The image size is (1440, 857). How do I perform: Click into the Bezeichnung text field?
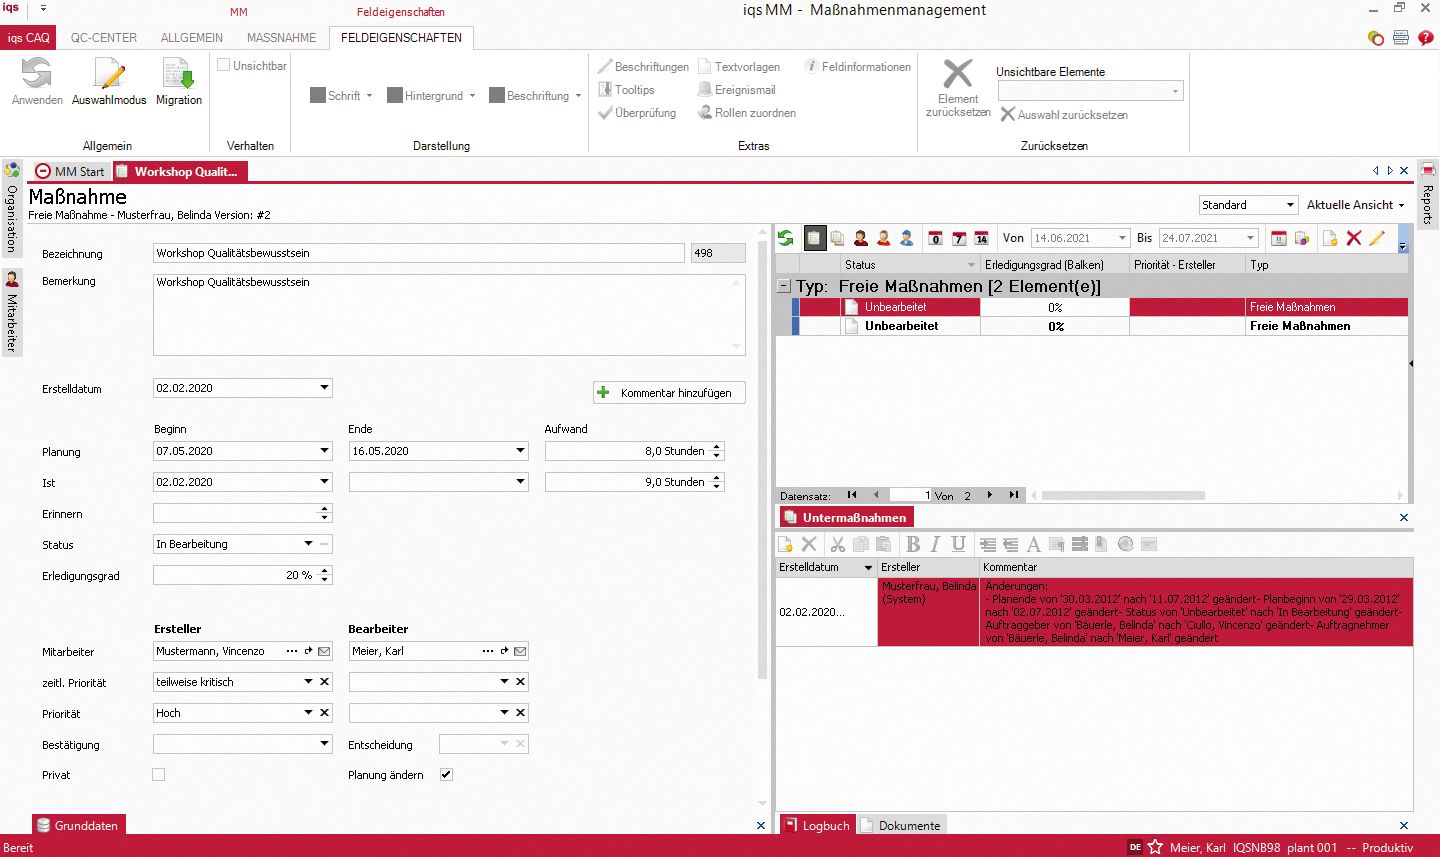pos(419,254)
